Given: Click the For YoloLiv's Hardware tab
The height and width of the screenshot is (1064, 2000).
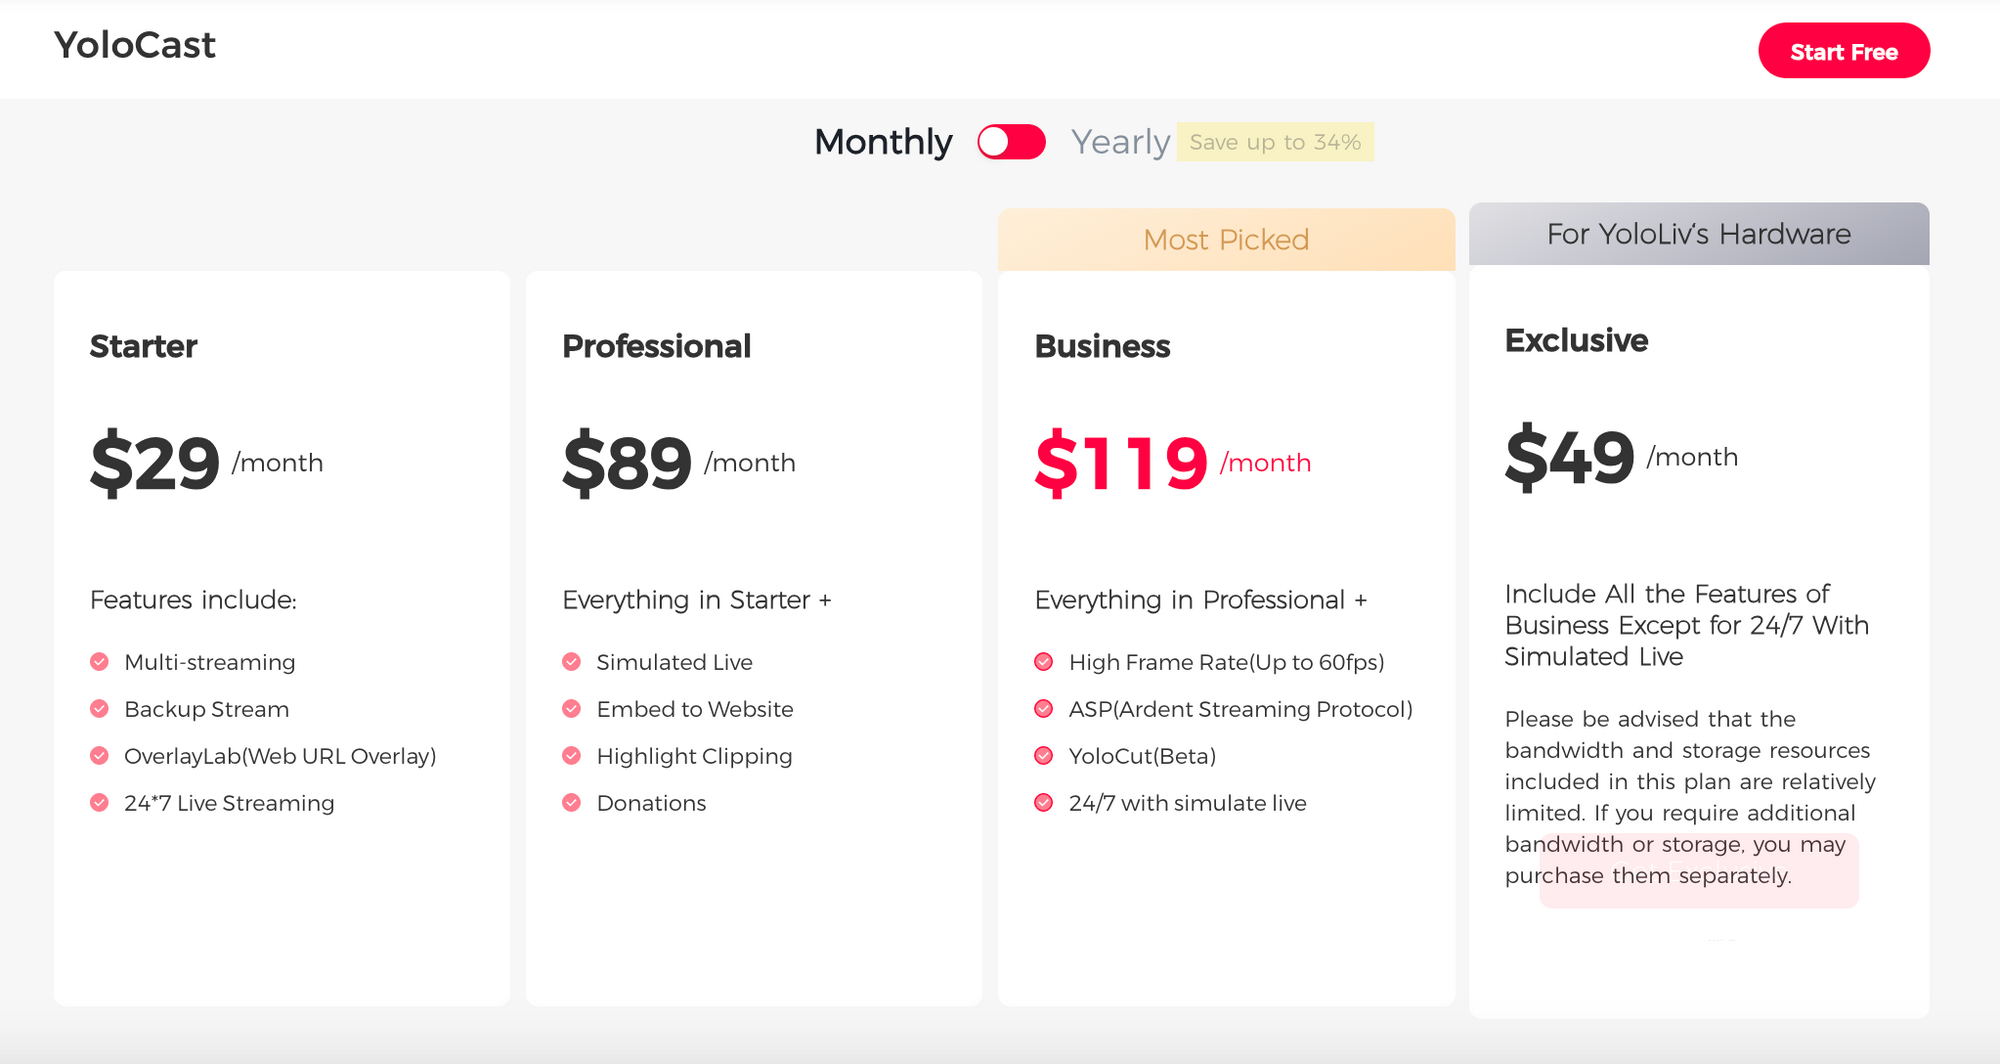Looking at the screenshot, I should coord(1699,234).
